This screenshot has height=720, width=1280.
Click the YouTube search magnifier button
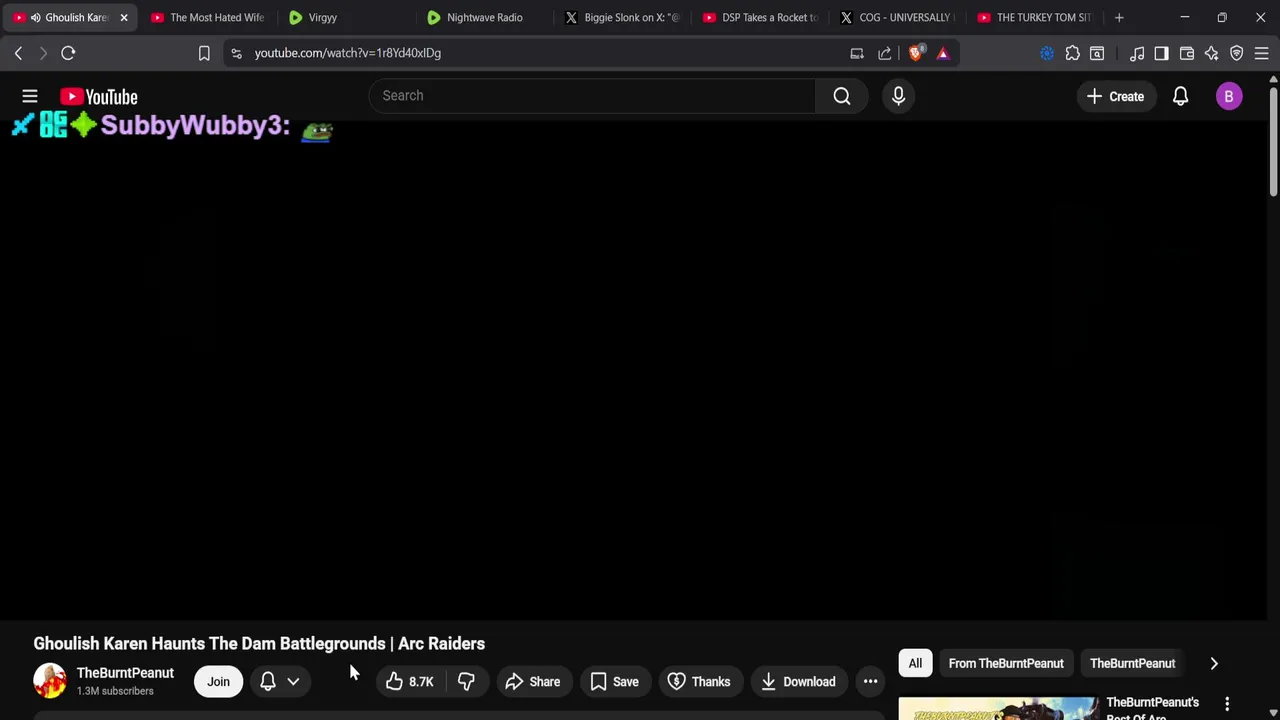click(842, 96)
